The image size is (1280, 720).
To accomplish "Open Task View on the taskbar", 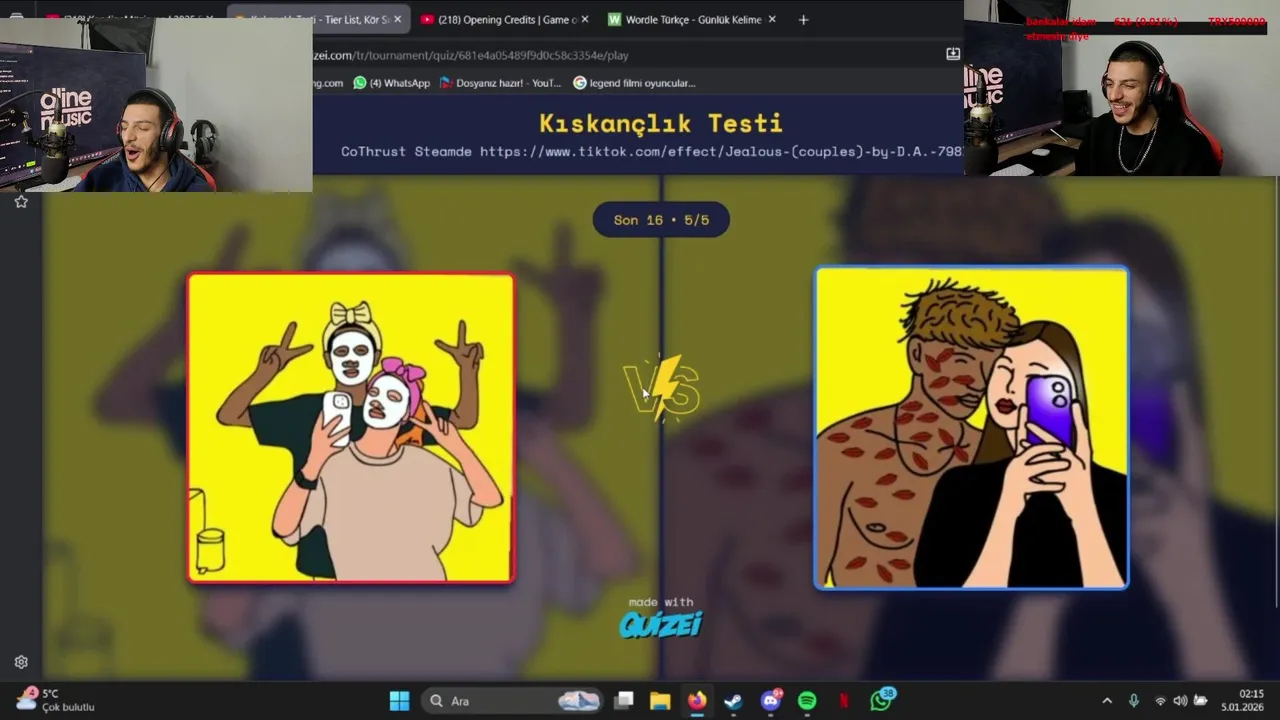I will [x=624, y=701].
